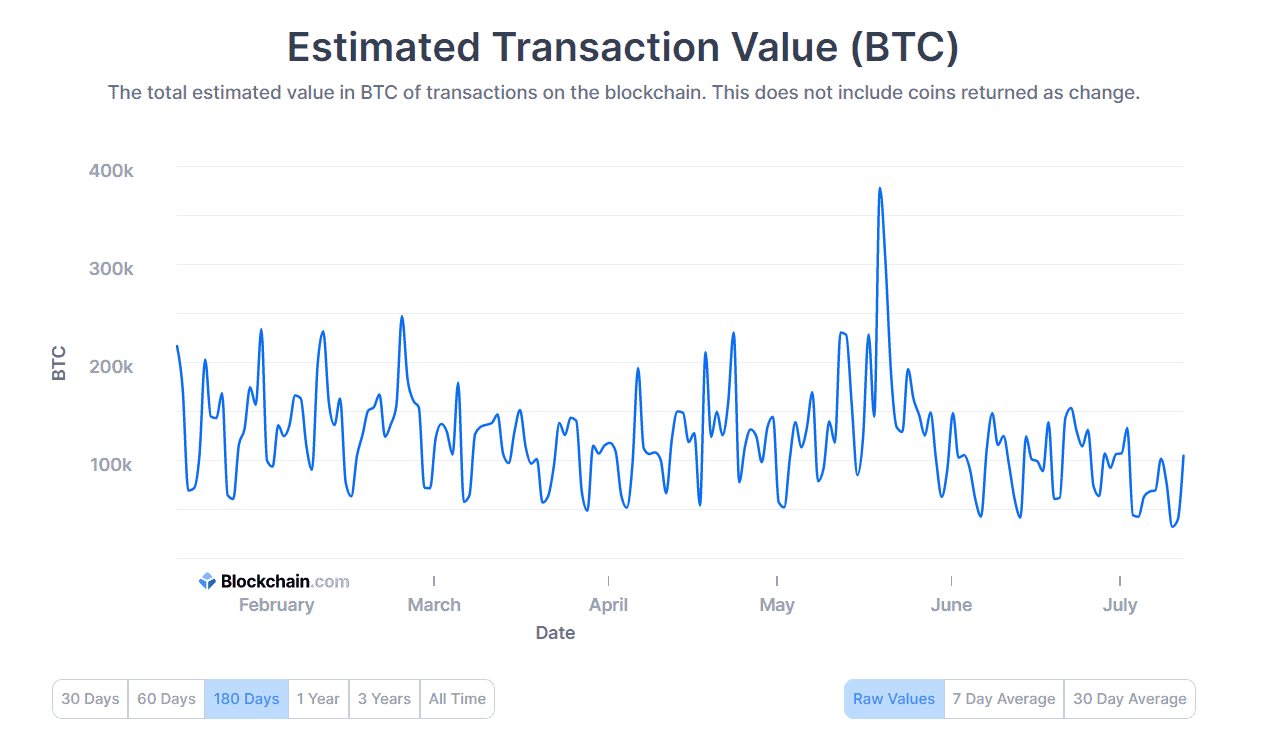Show the All Time chart
The image size is (1264, 754).
(x=456, y=698)
